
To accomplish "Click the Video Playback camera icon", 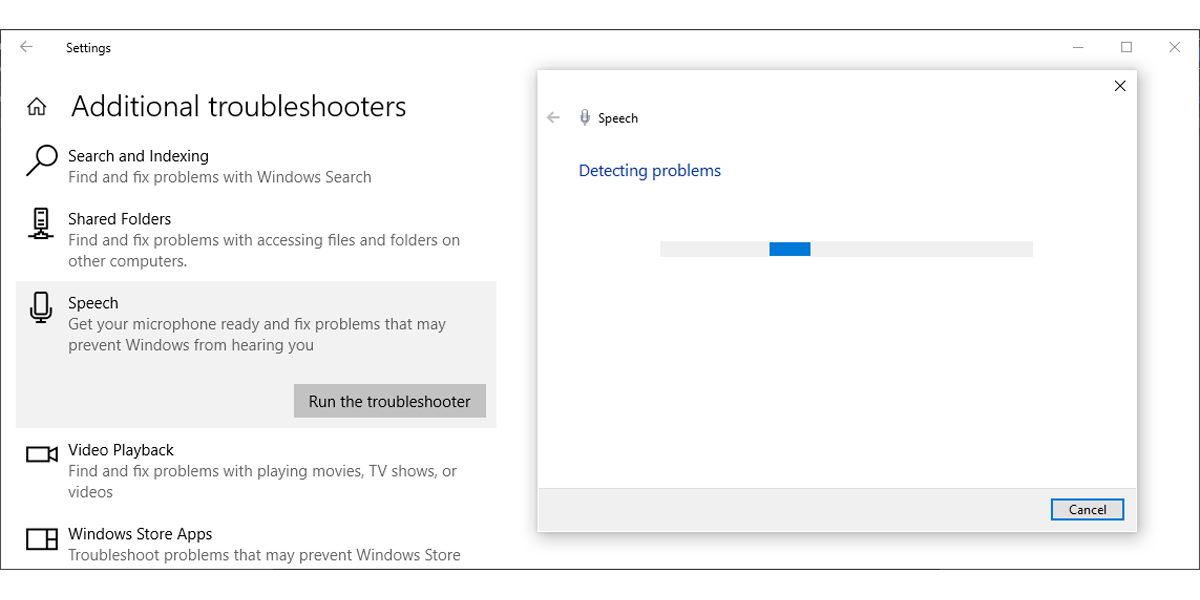I will 41,455.
